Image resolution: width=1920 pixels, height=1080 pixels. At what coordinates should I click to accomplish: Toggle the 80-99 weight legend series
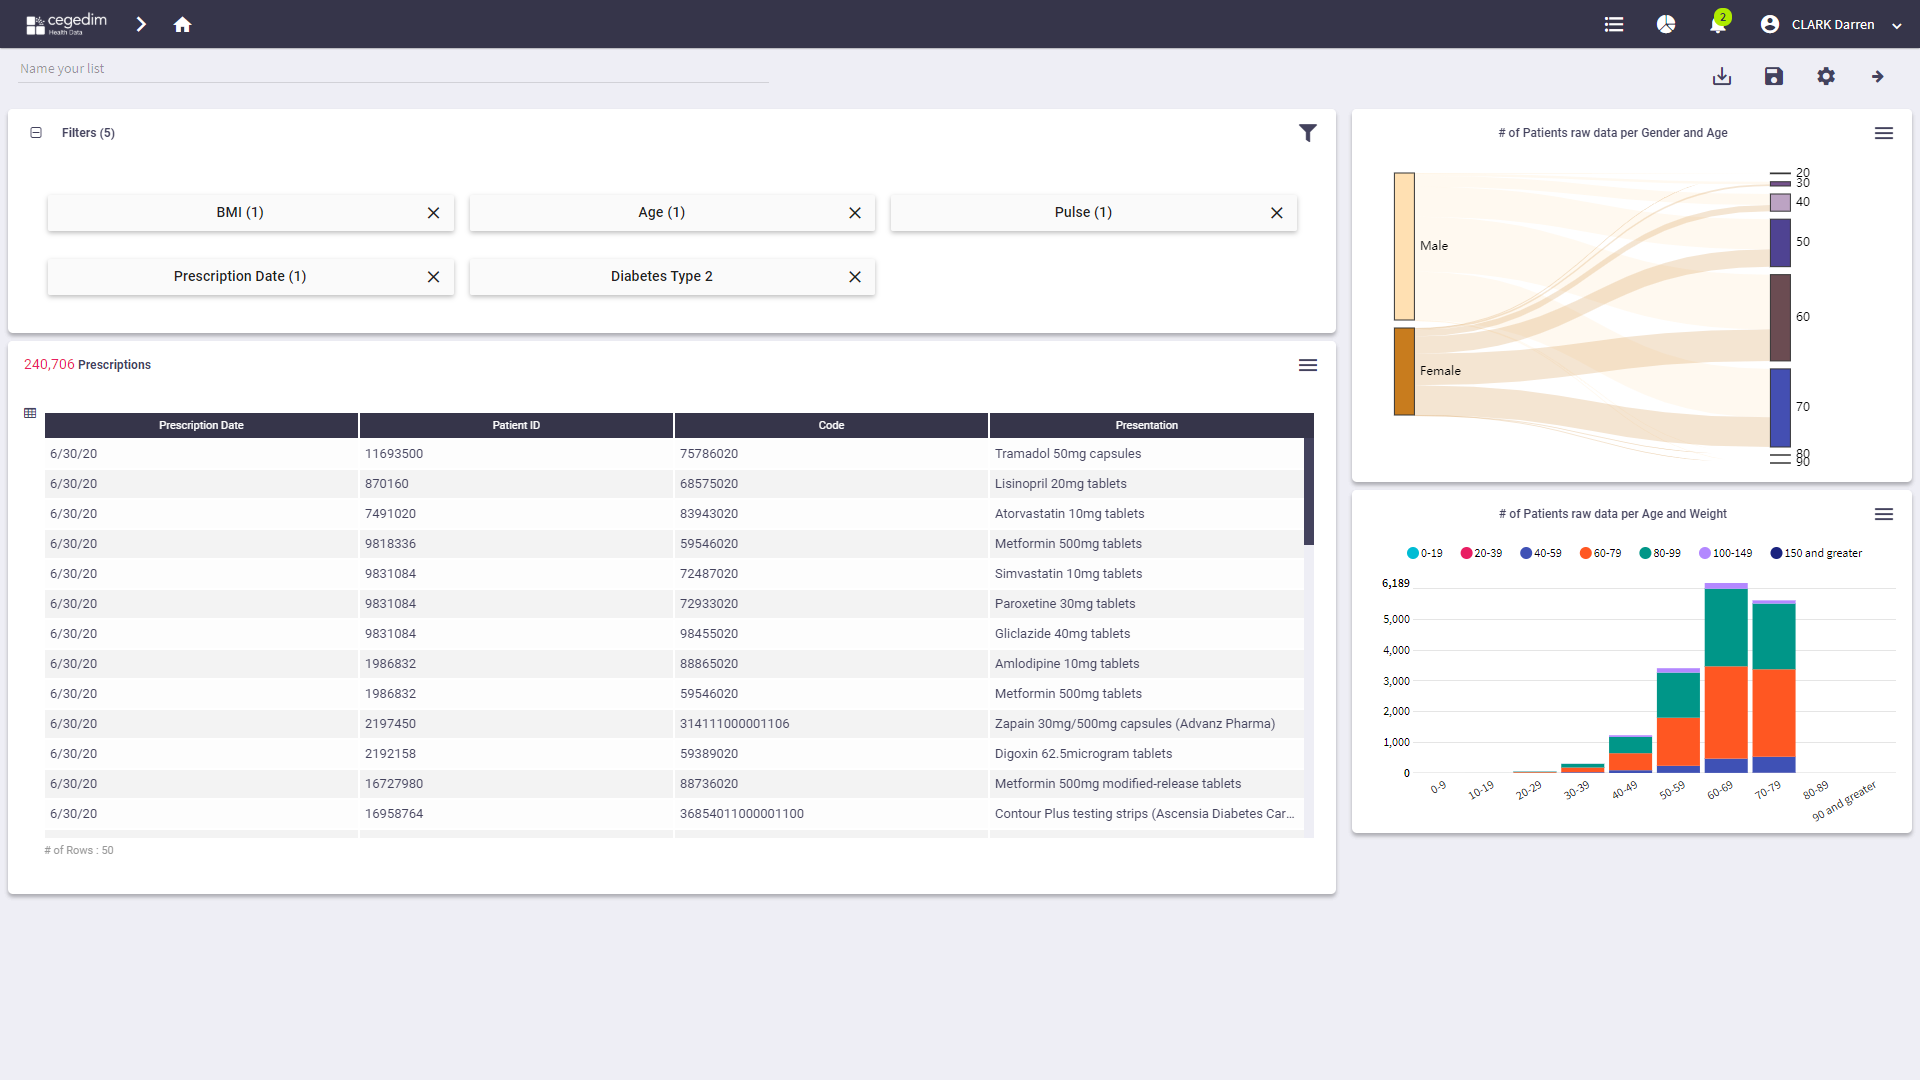1660,553
